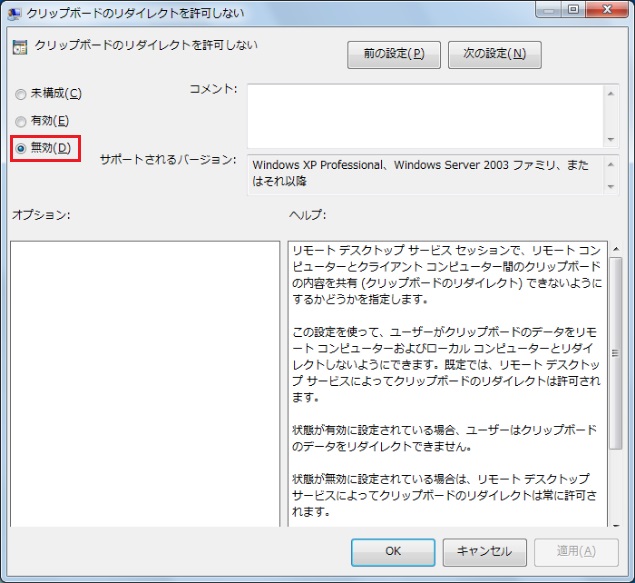Viewport: 635px width, 583px height.
Task: Click help pane scroll down arrow
Action: [x=616, y=525]
